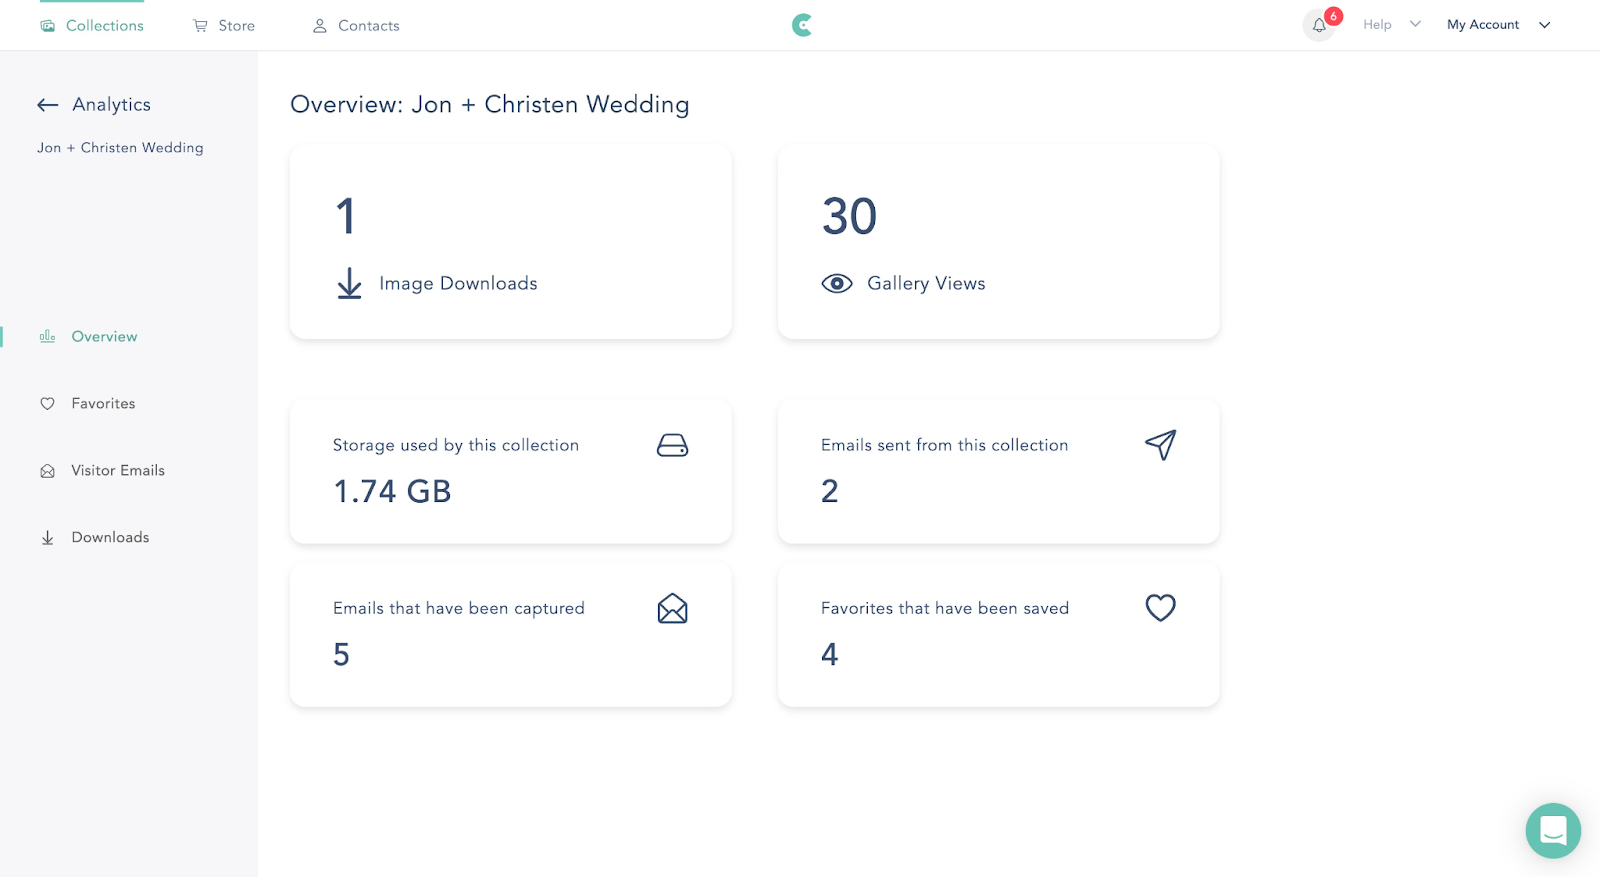The image size is (1600, 877).
Task: Click the paper plane sent icon
Action: click(x=1161, y=445)
